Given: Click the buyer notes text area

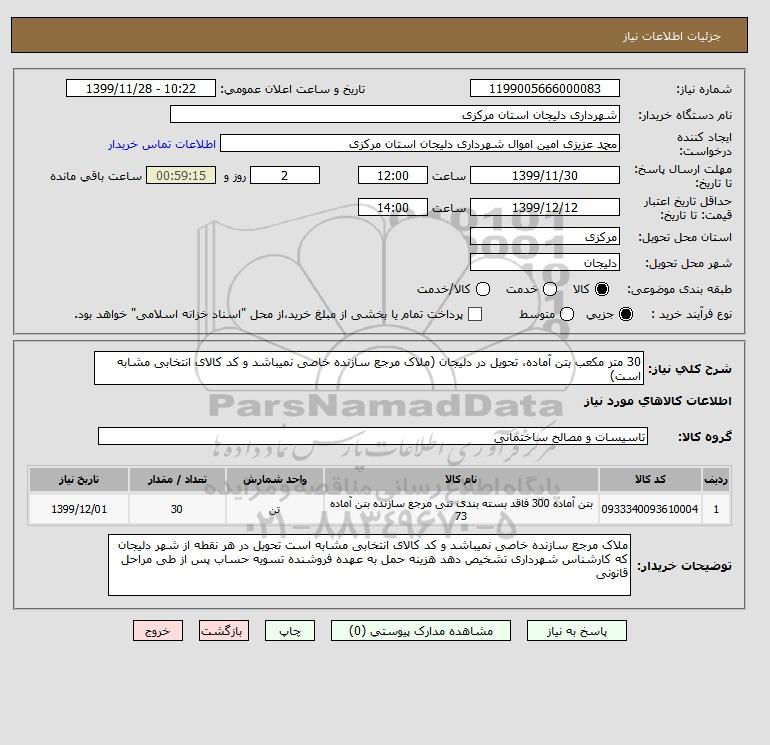Looking at the screenshot, I should pos(369,565).
